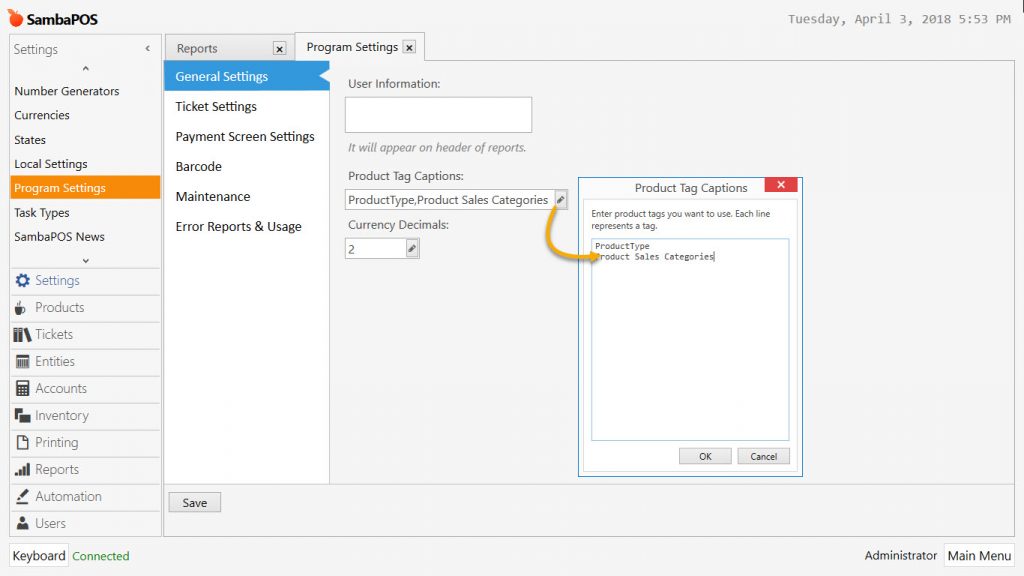
Task: Collapse the Settings side panel
Action: tap(148, 48)
